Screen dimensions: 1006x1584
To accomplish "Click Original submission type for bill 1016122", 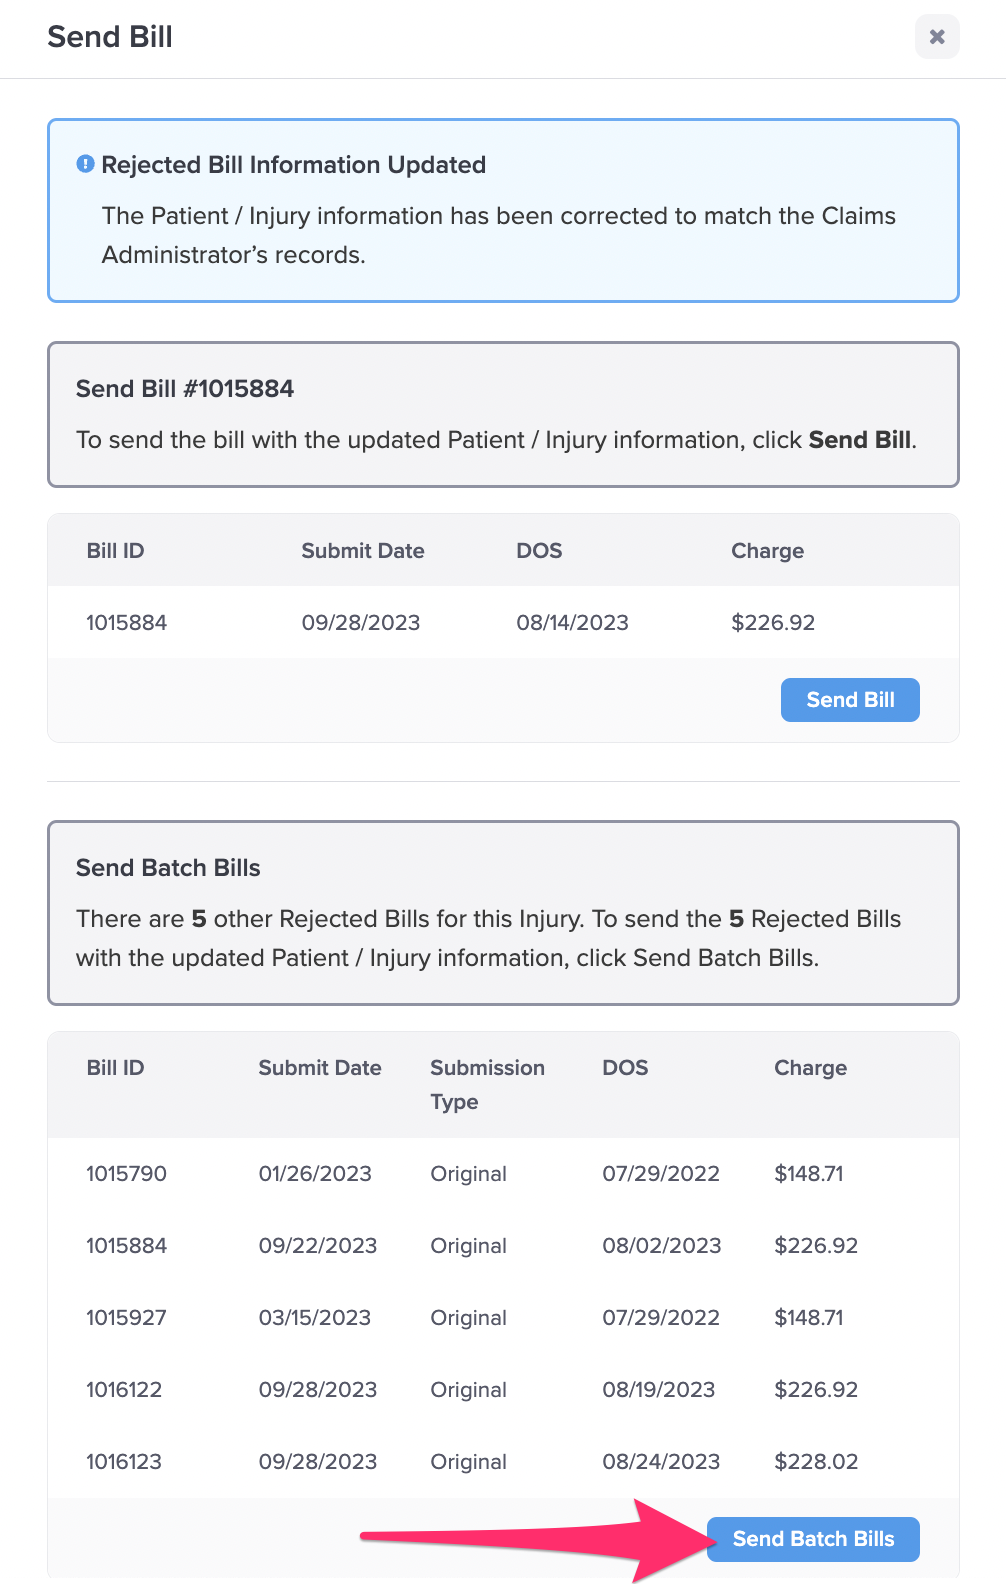I will coord(467,1389).
